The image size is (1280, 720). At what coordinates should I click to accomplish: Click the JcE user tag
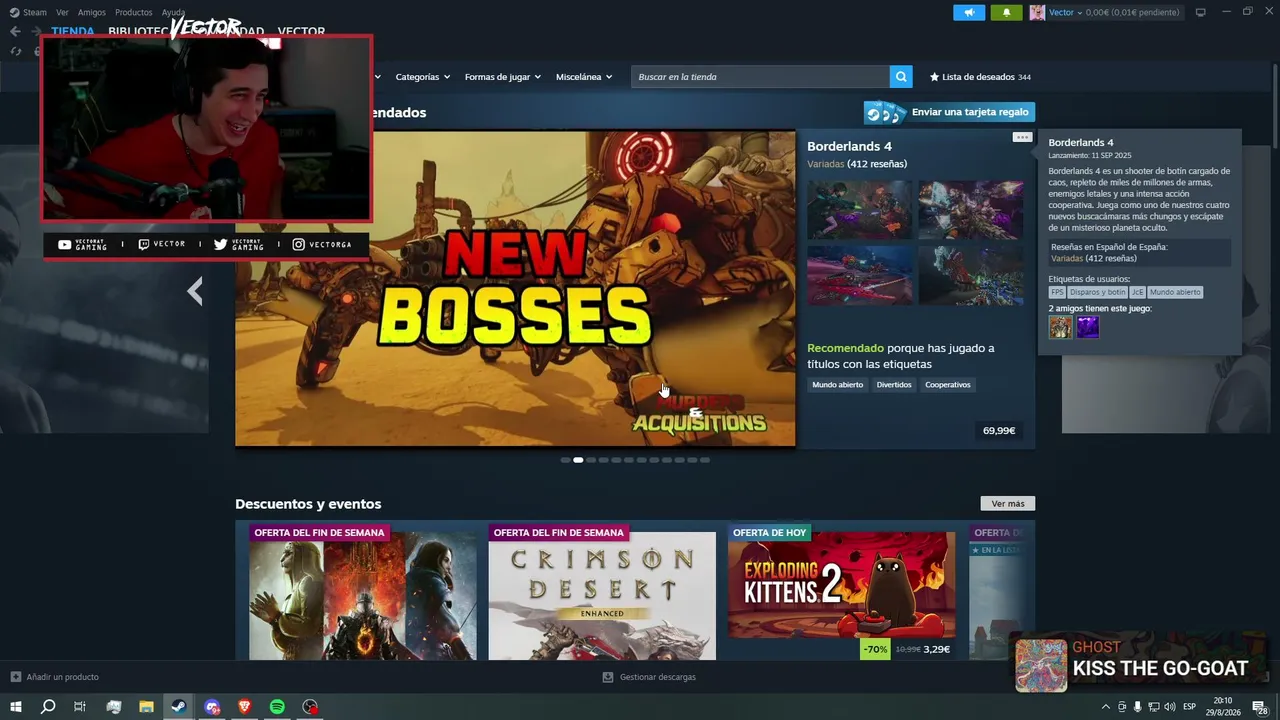(1137, 292)
